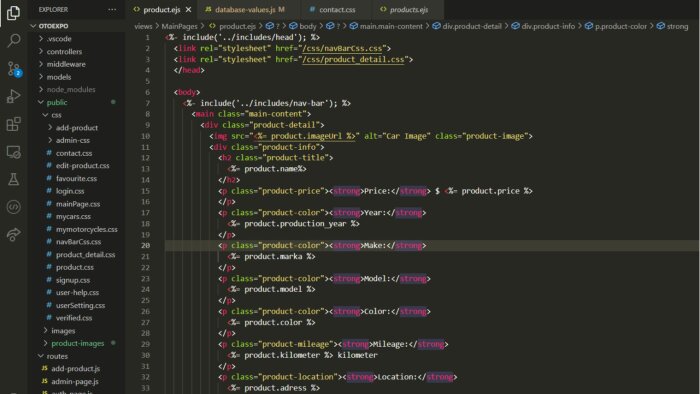This screenshot has height=394, width=700.
Task: Open the Source Control view
Action: pos(13,69)
